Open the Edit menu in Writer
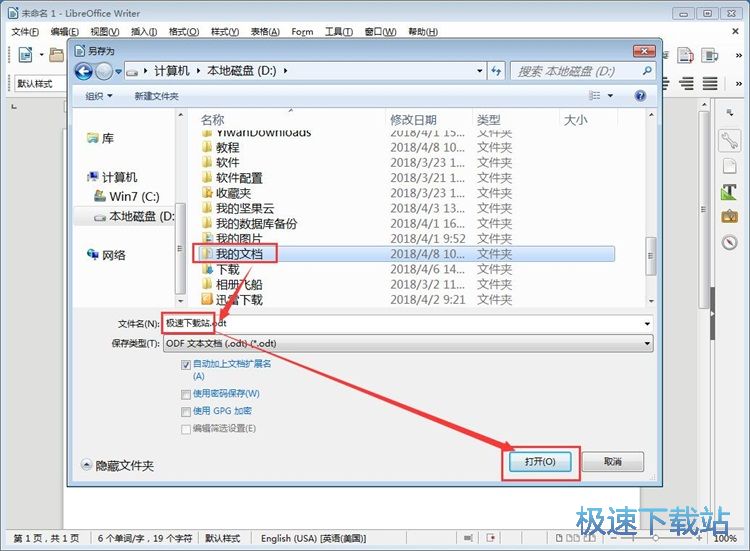The height and width of the screenshot is (551, 750). pyautogui.click(x=65, y=32)
